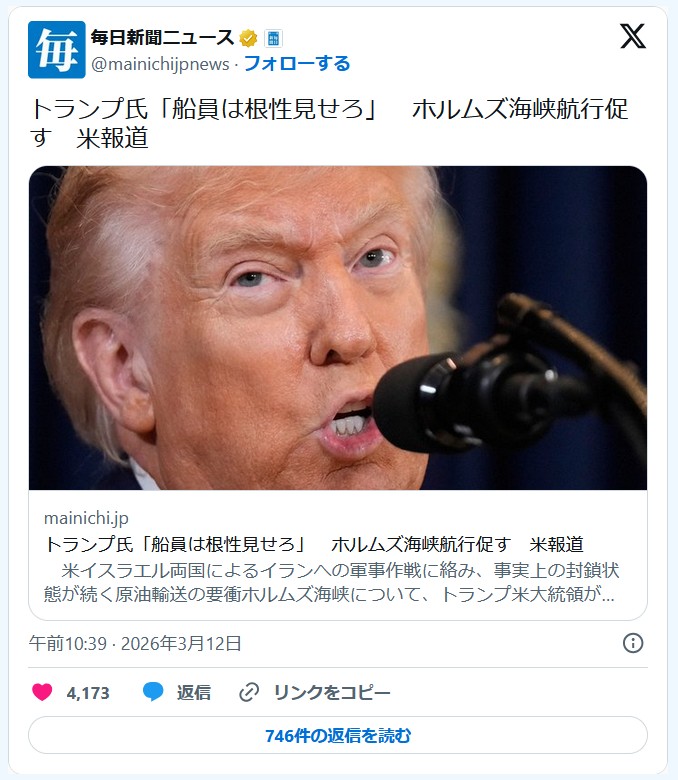
Task: Click the timestamp 午前10:39 · 2026年3月12日
Action: click(x=135, y=643)
